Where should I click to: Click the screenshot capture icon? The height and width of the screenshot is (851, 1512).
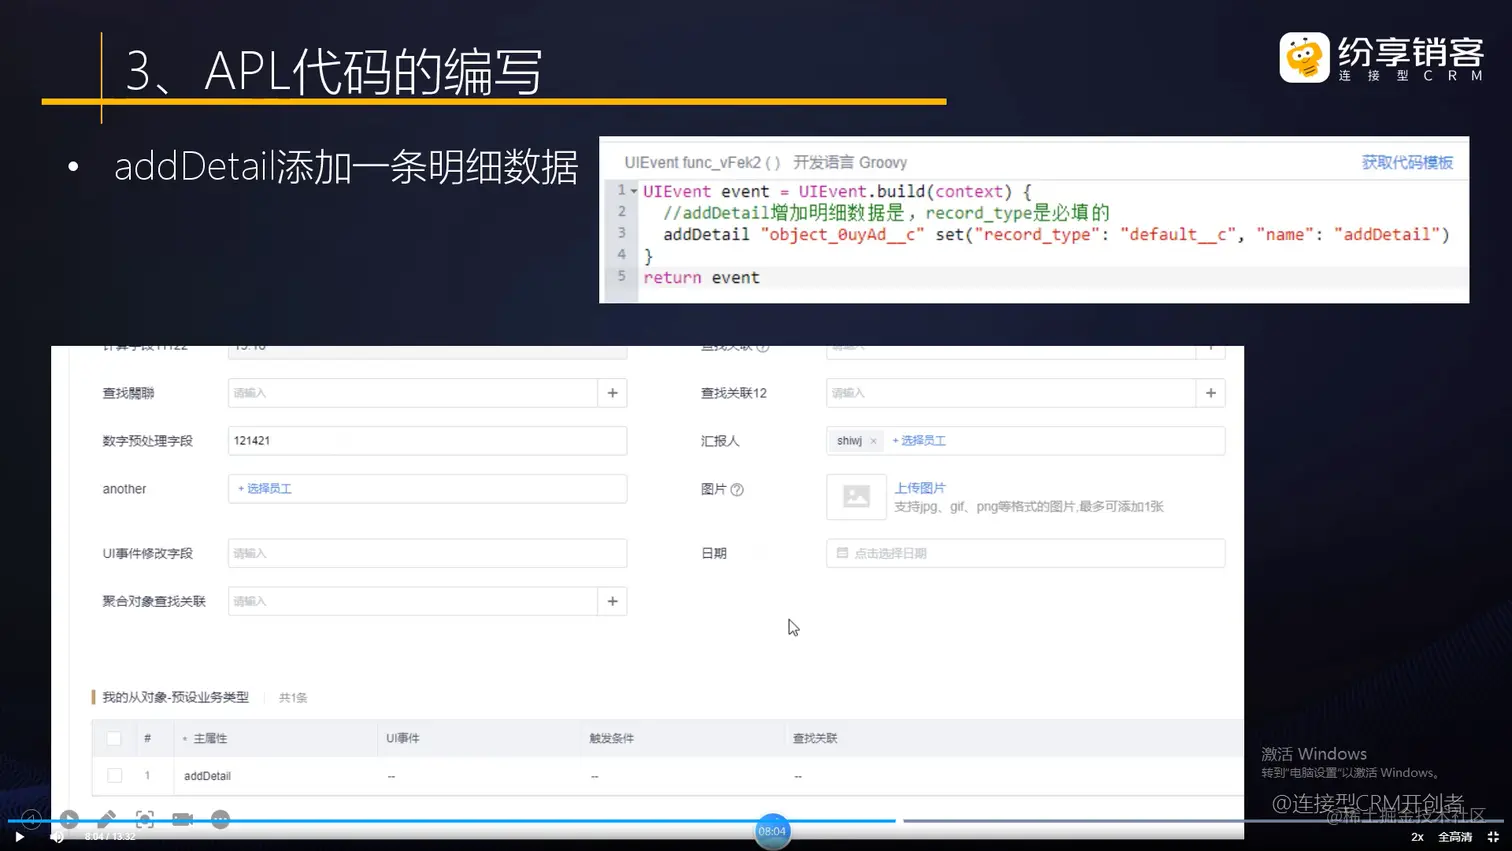coord(145,819)
